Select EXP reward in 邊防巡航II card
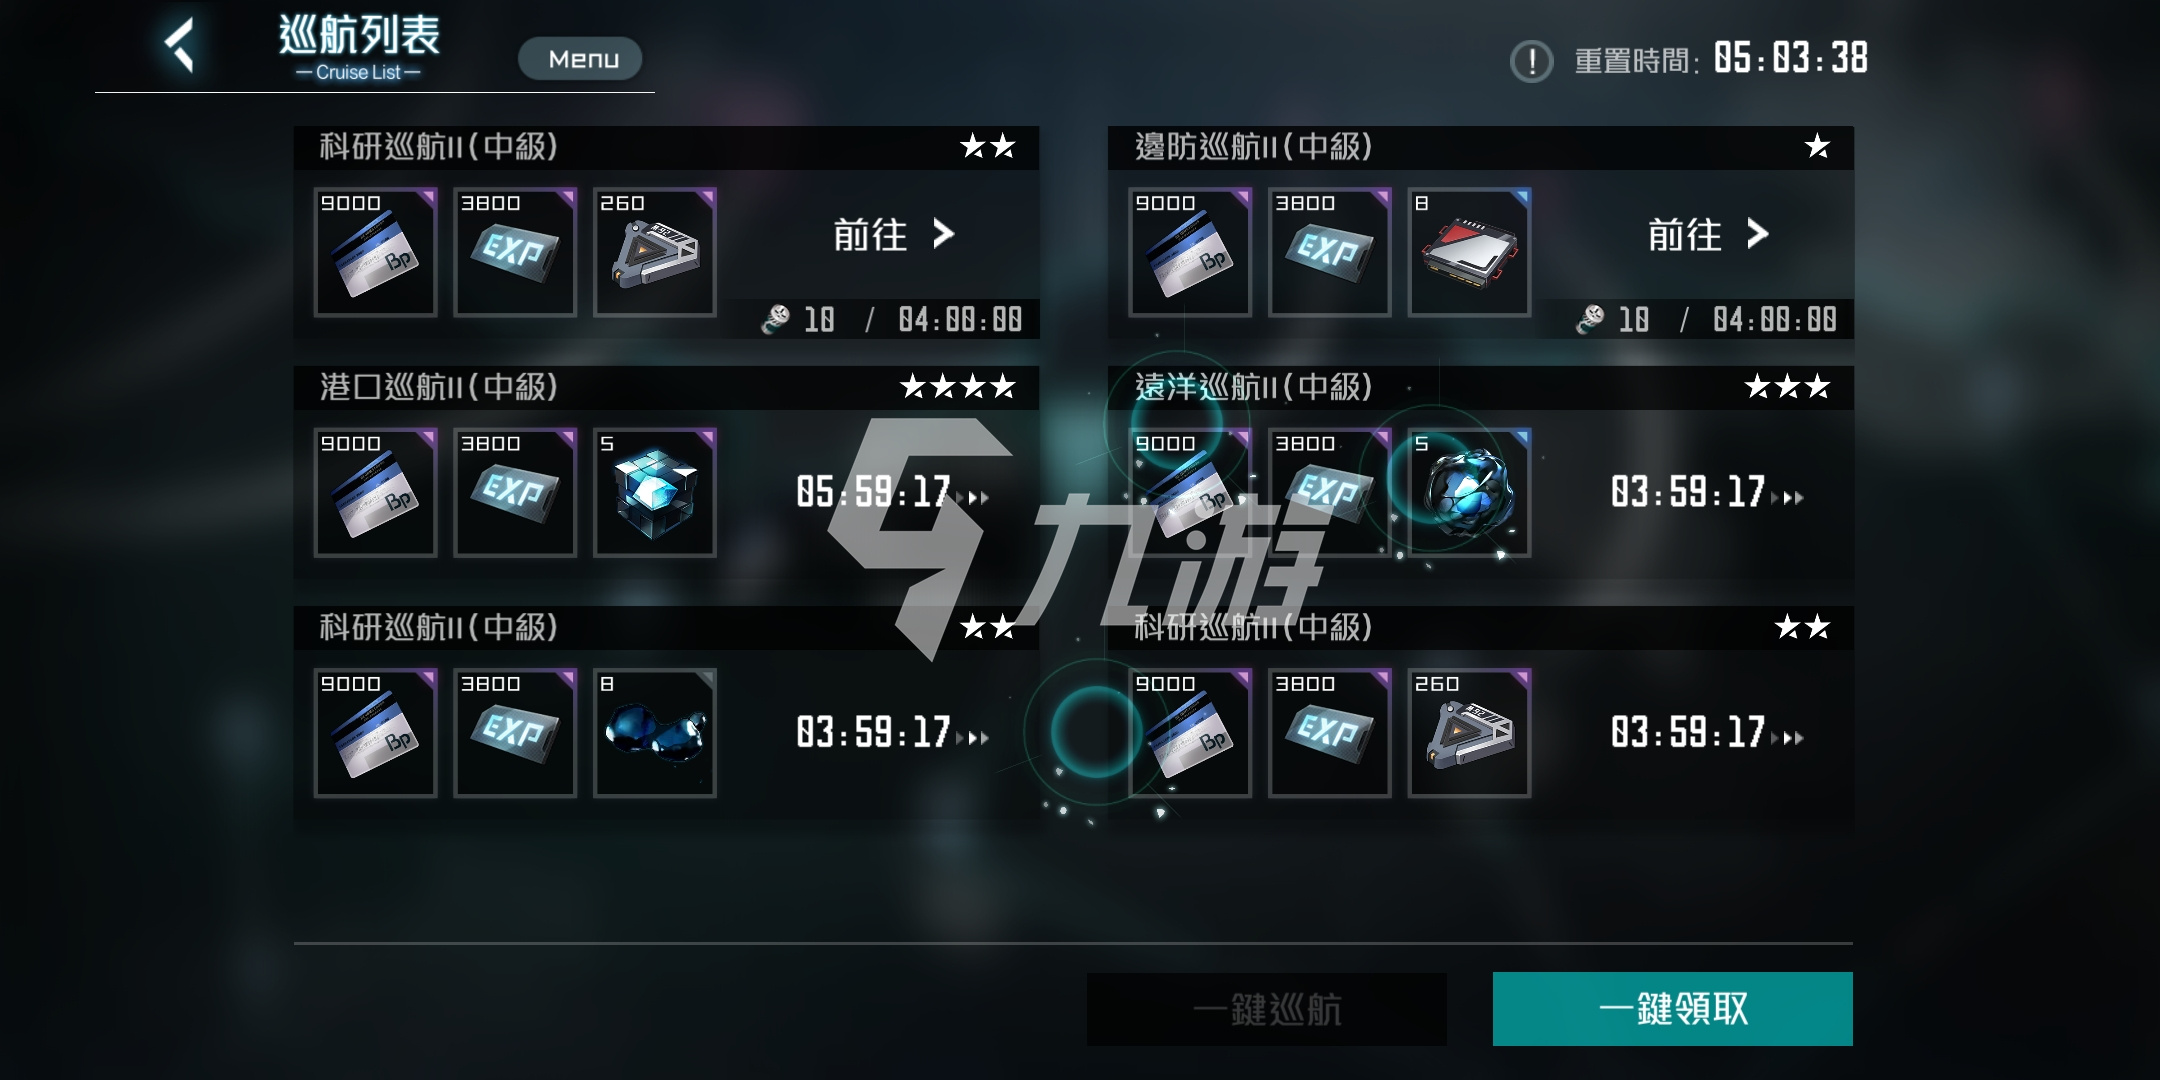Screen dimensions: 2160x1080 [1329, 252]
